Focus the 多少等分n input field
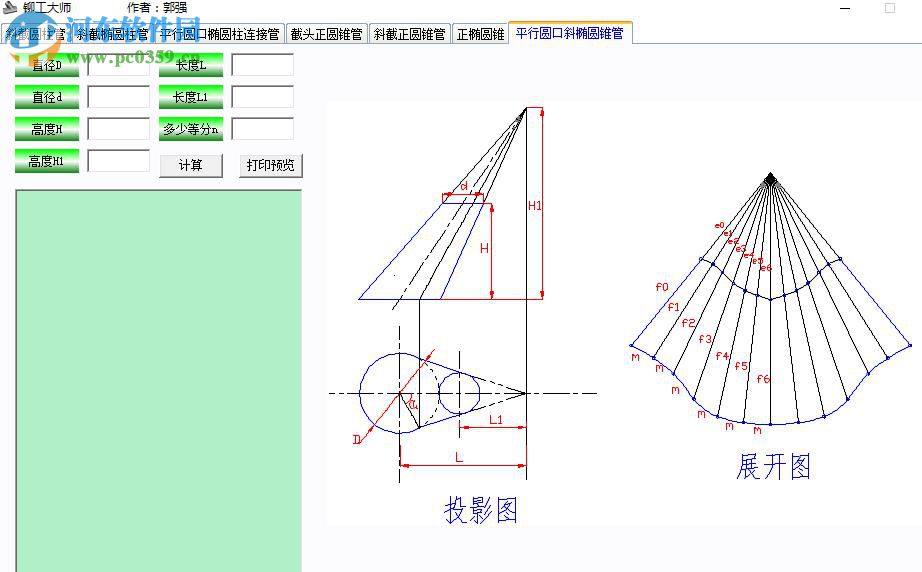Screen dimensions: 922x572 [x=263, y=129]
